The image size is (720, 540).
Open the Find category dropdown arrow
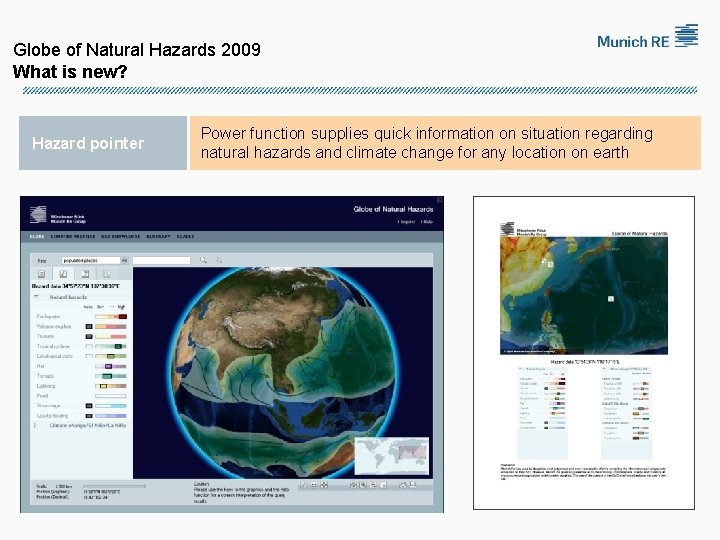point(124,260)
